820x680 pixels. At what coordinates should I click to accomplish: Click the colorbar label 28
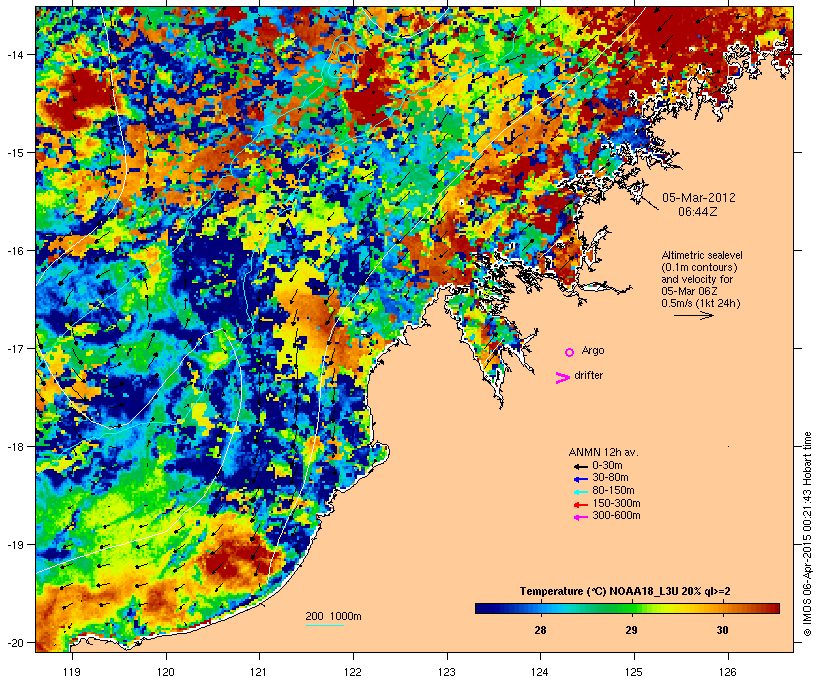540,630
